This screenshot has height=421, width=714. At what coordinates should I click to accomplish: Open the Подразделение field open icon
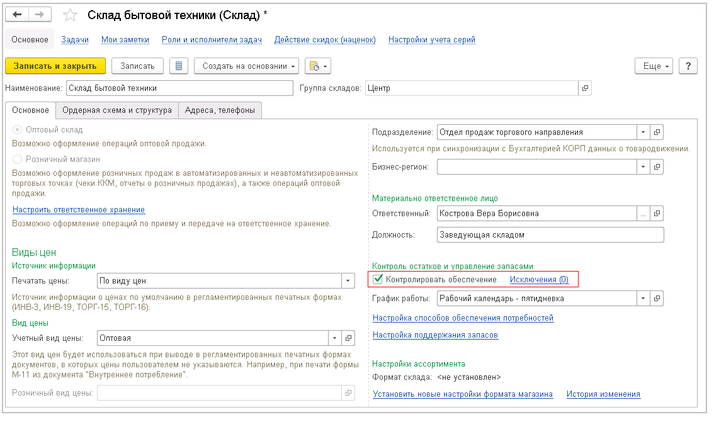[x=657, y=132]
